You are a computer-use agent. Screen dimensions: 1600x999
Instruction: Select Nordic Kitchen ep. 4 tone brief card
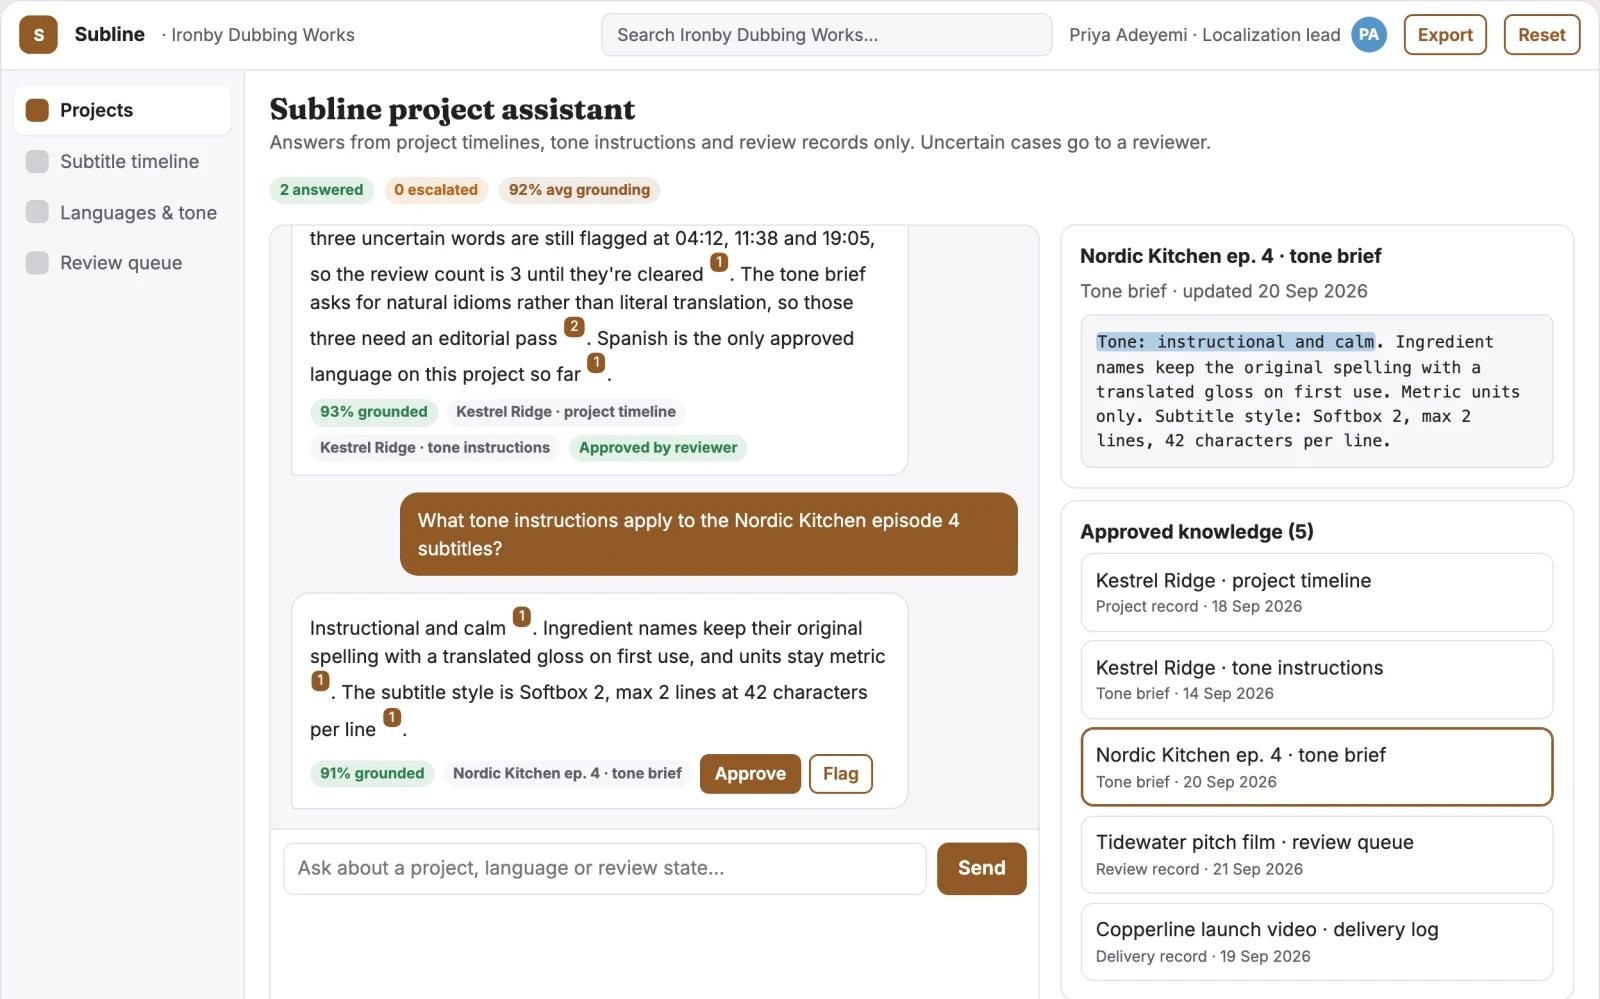pos(1316,767)
